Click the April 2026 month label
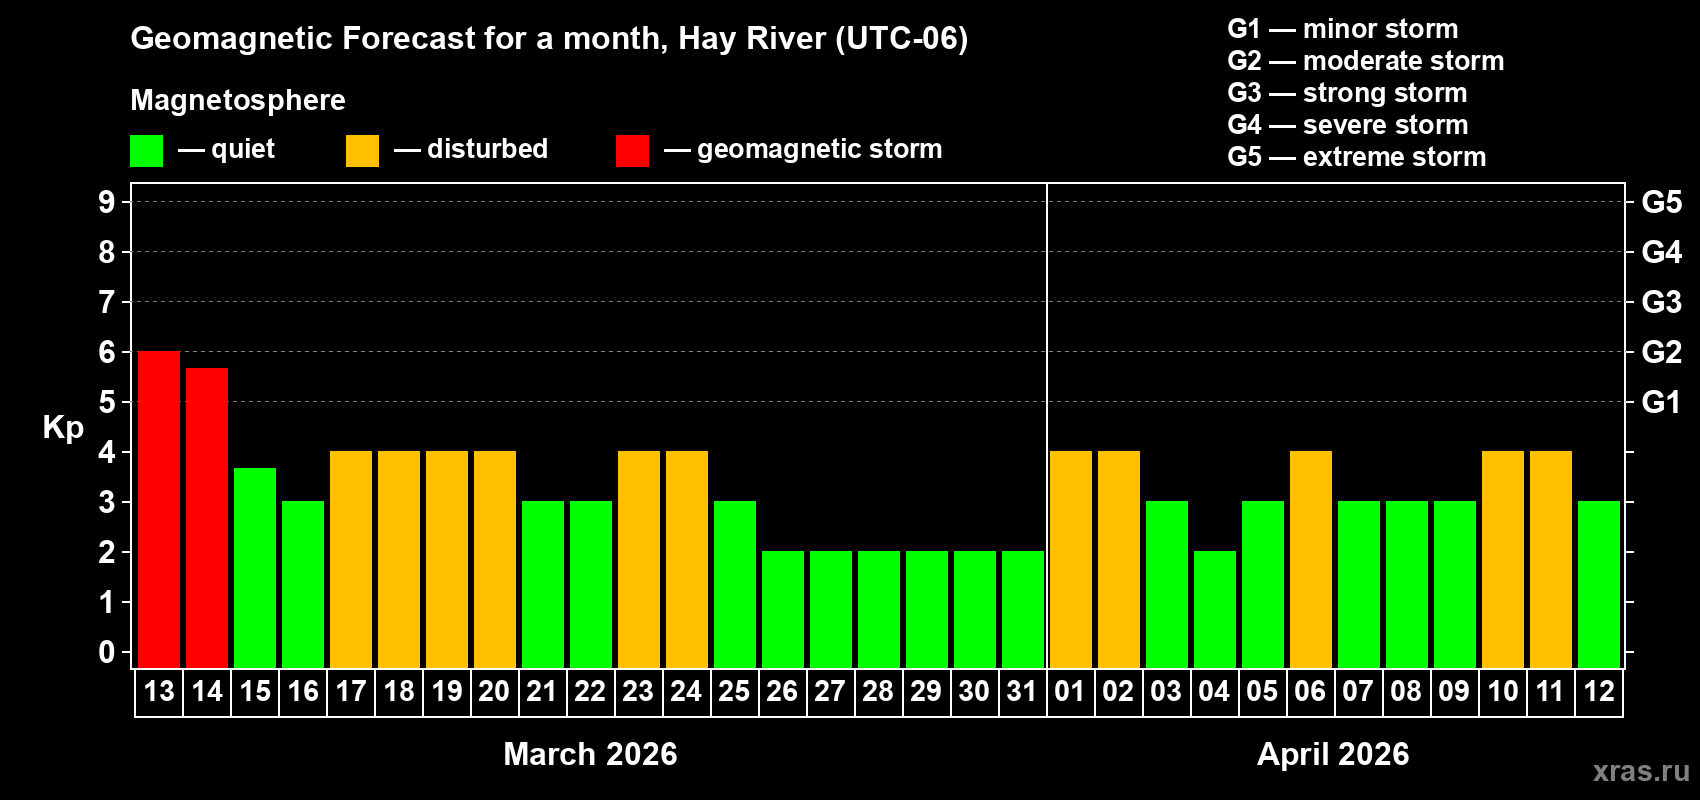Screen dimensions: 1700x800 1333,754
